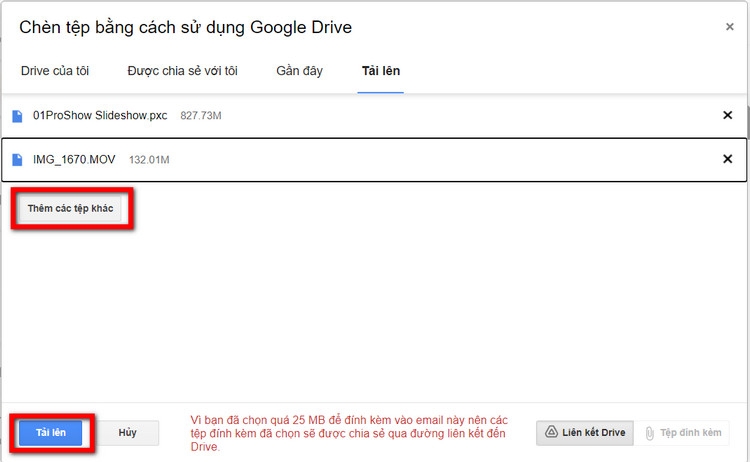Click the red 25 MB attachment warning message
This screenshot has height=462, width=750.
click(349, 433)
